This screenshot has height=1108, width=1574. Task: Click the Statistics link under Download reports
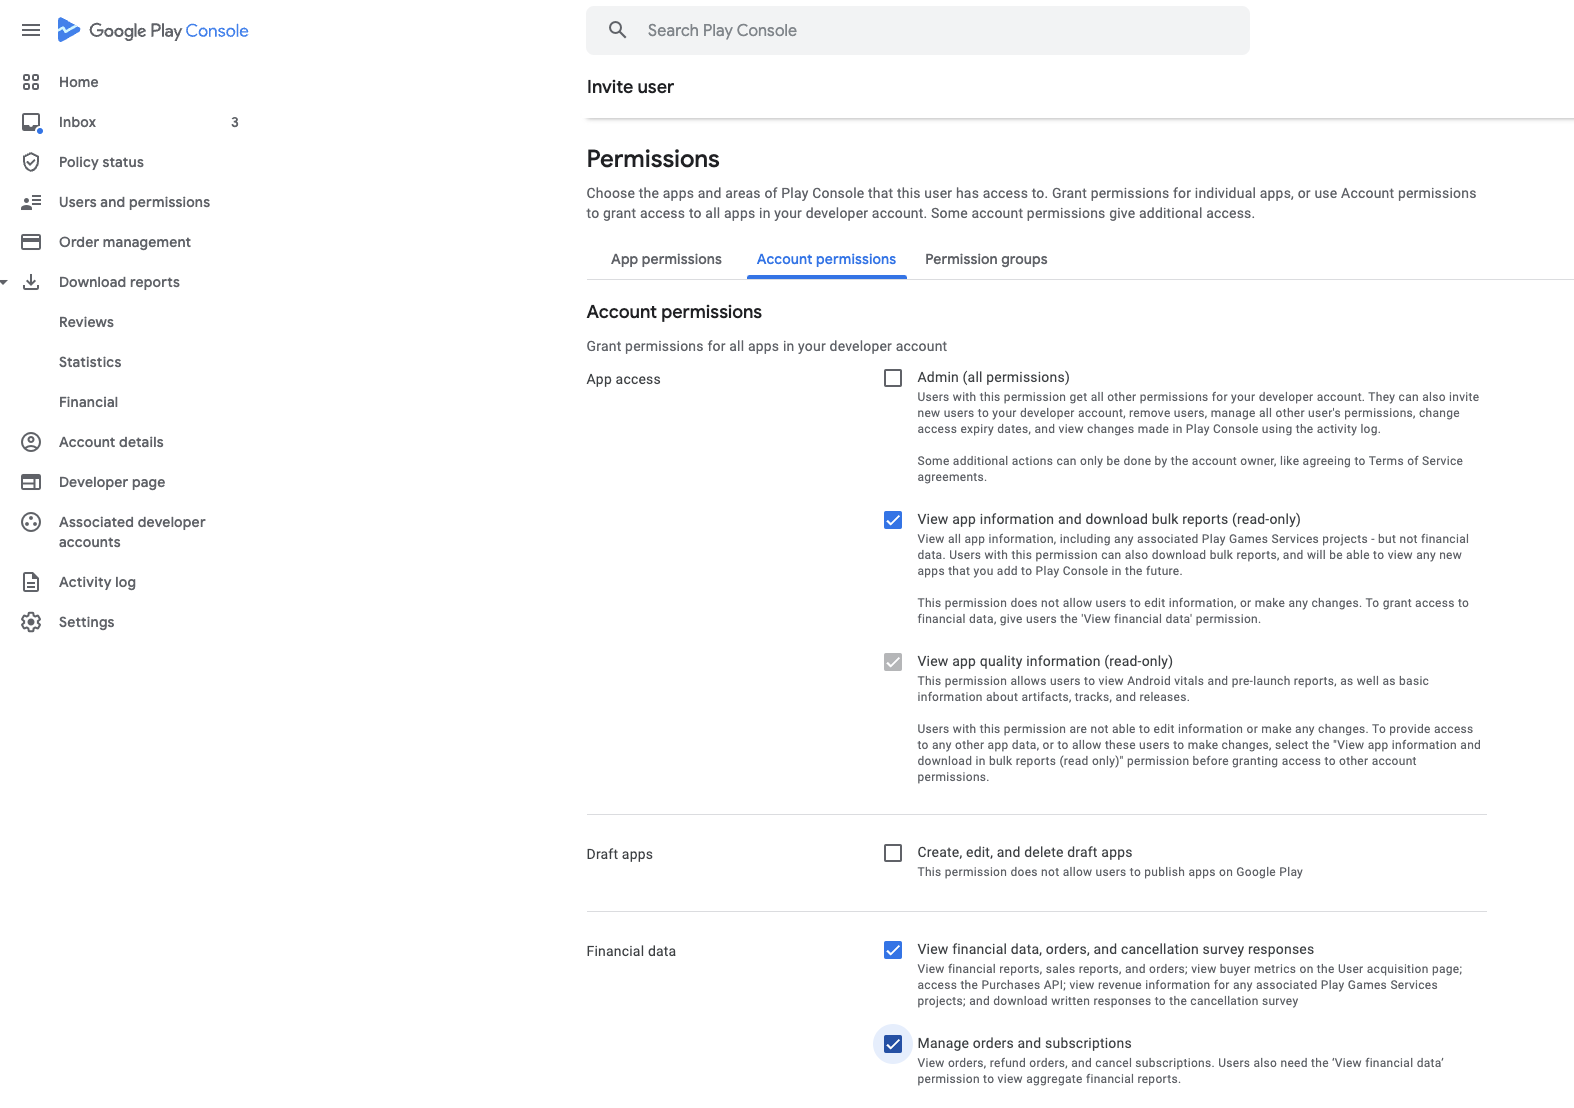(x=90, y=362)
